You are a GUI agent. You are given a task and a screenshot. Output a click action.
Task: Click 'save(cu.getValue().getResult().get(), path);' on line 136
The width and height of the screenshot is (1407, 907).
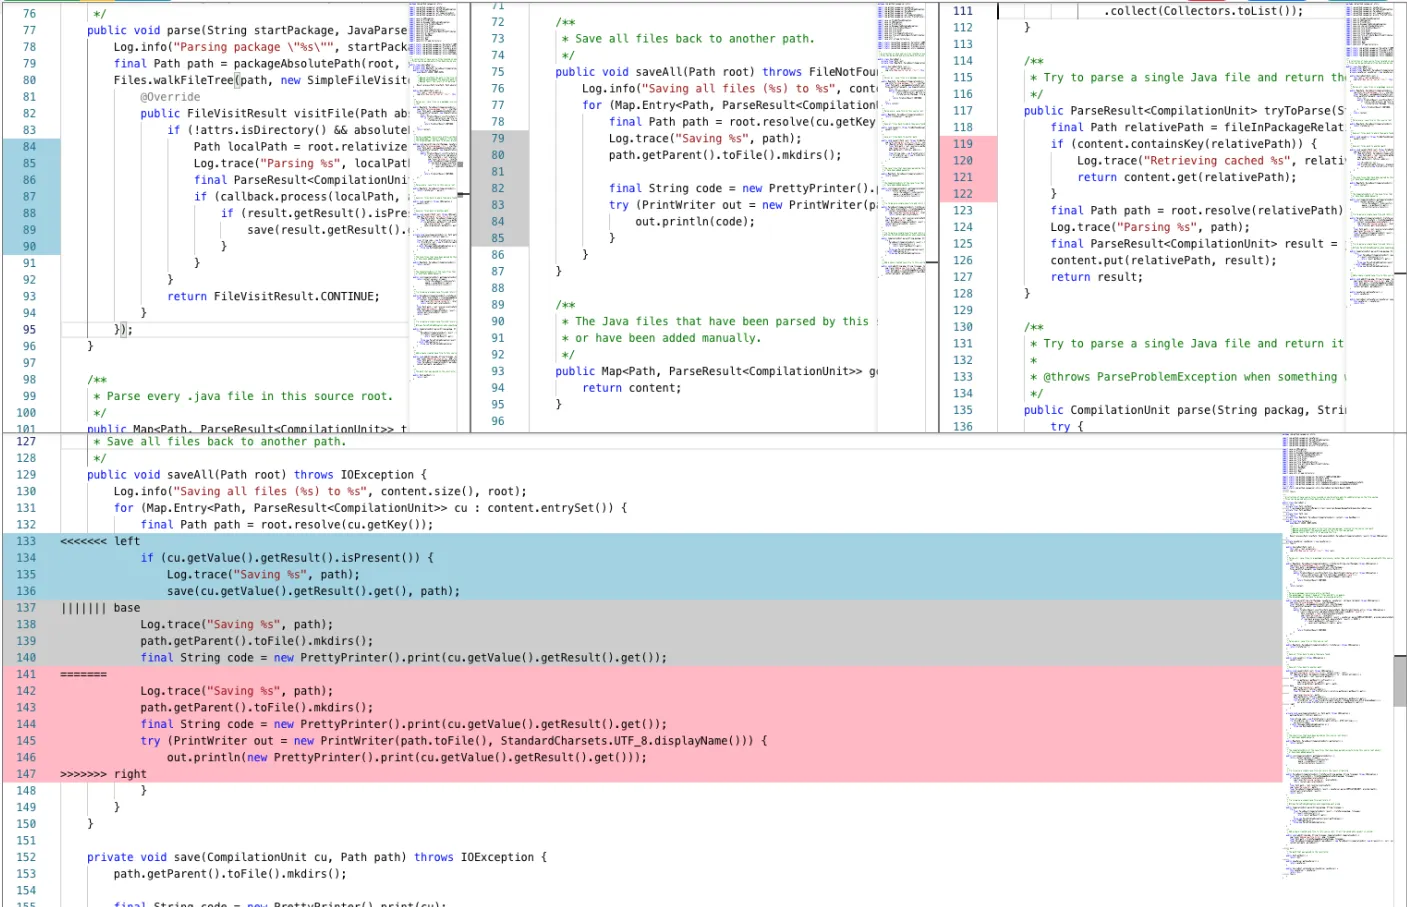click(313, 591)
